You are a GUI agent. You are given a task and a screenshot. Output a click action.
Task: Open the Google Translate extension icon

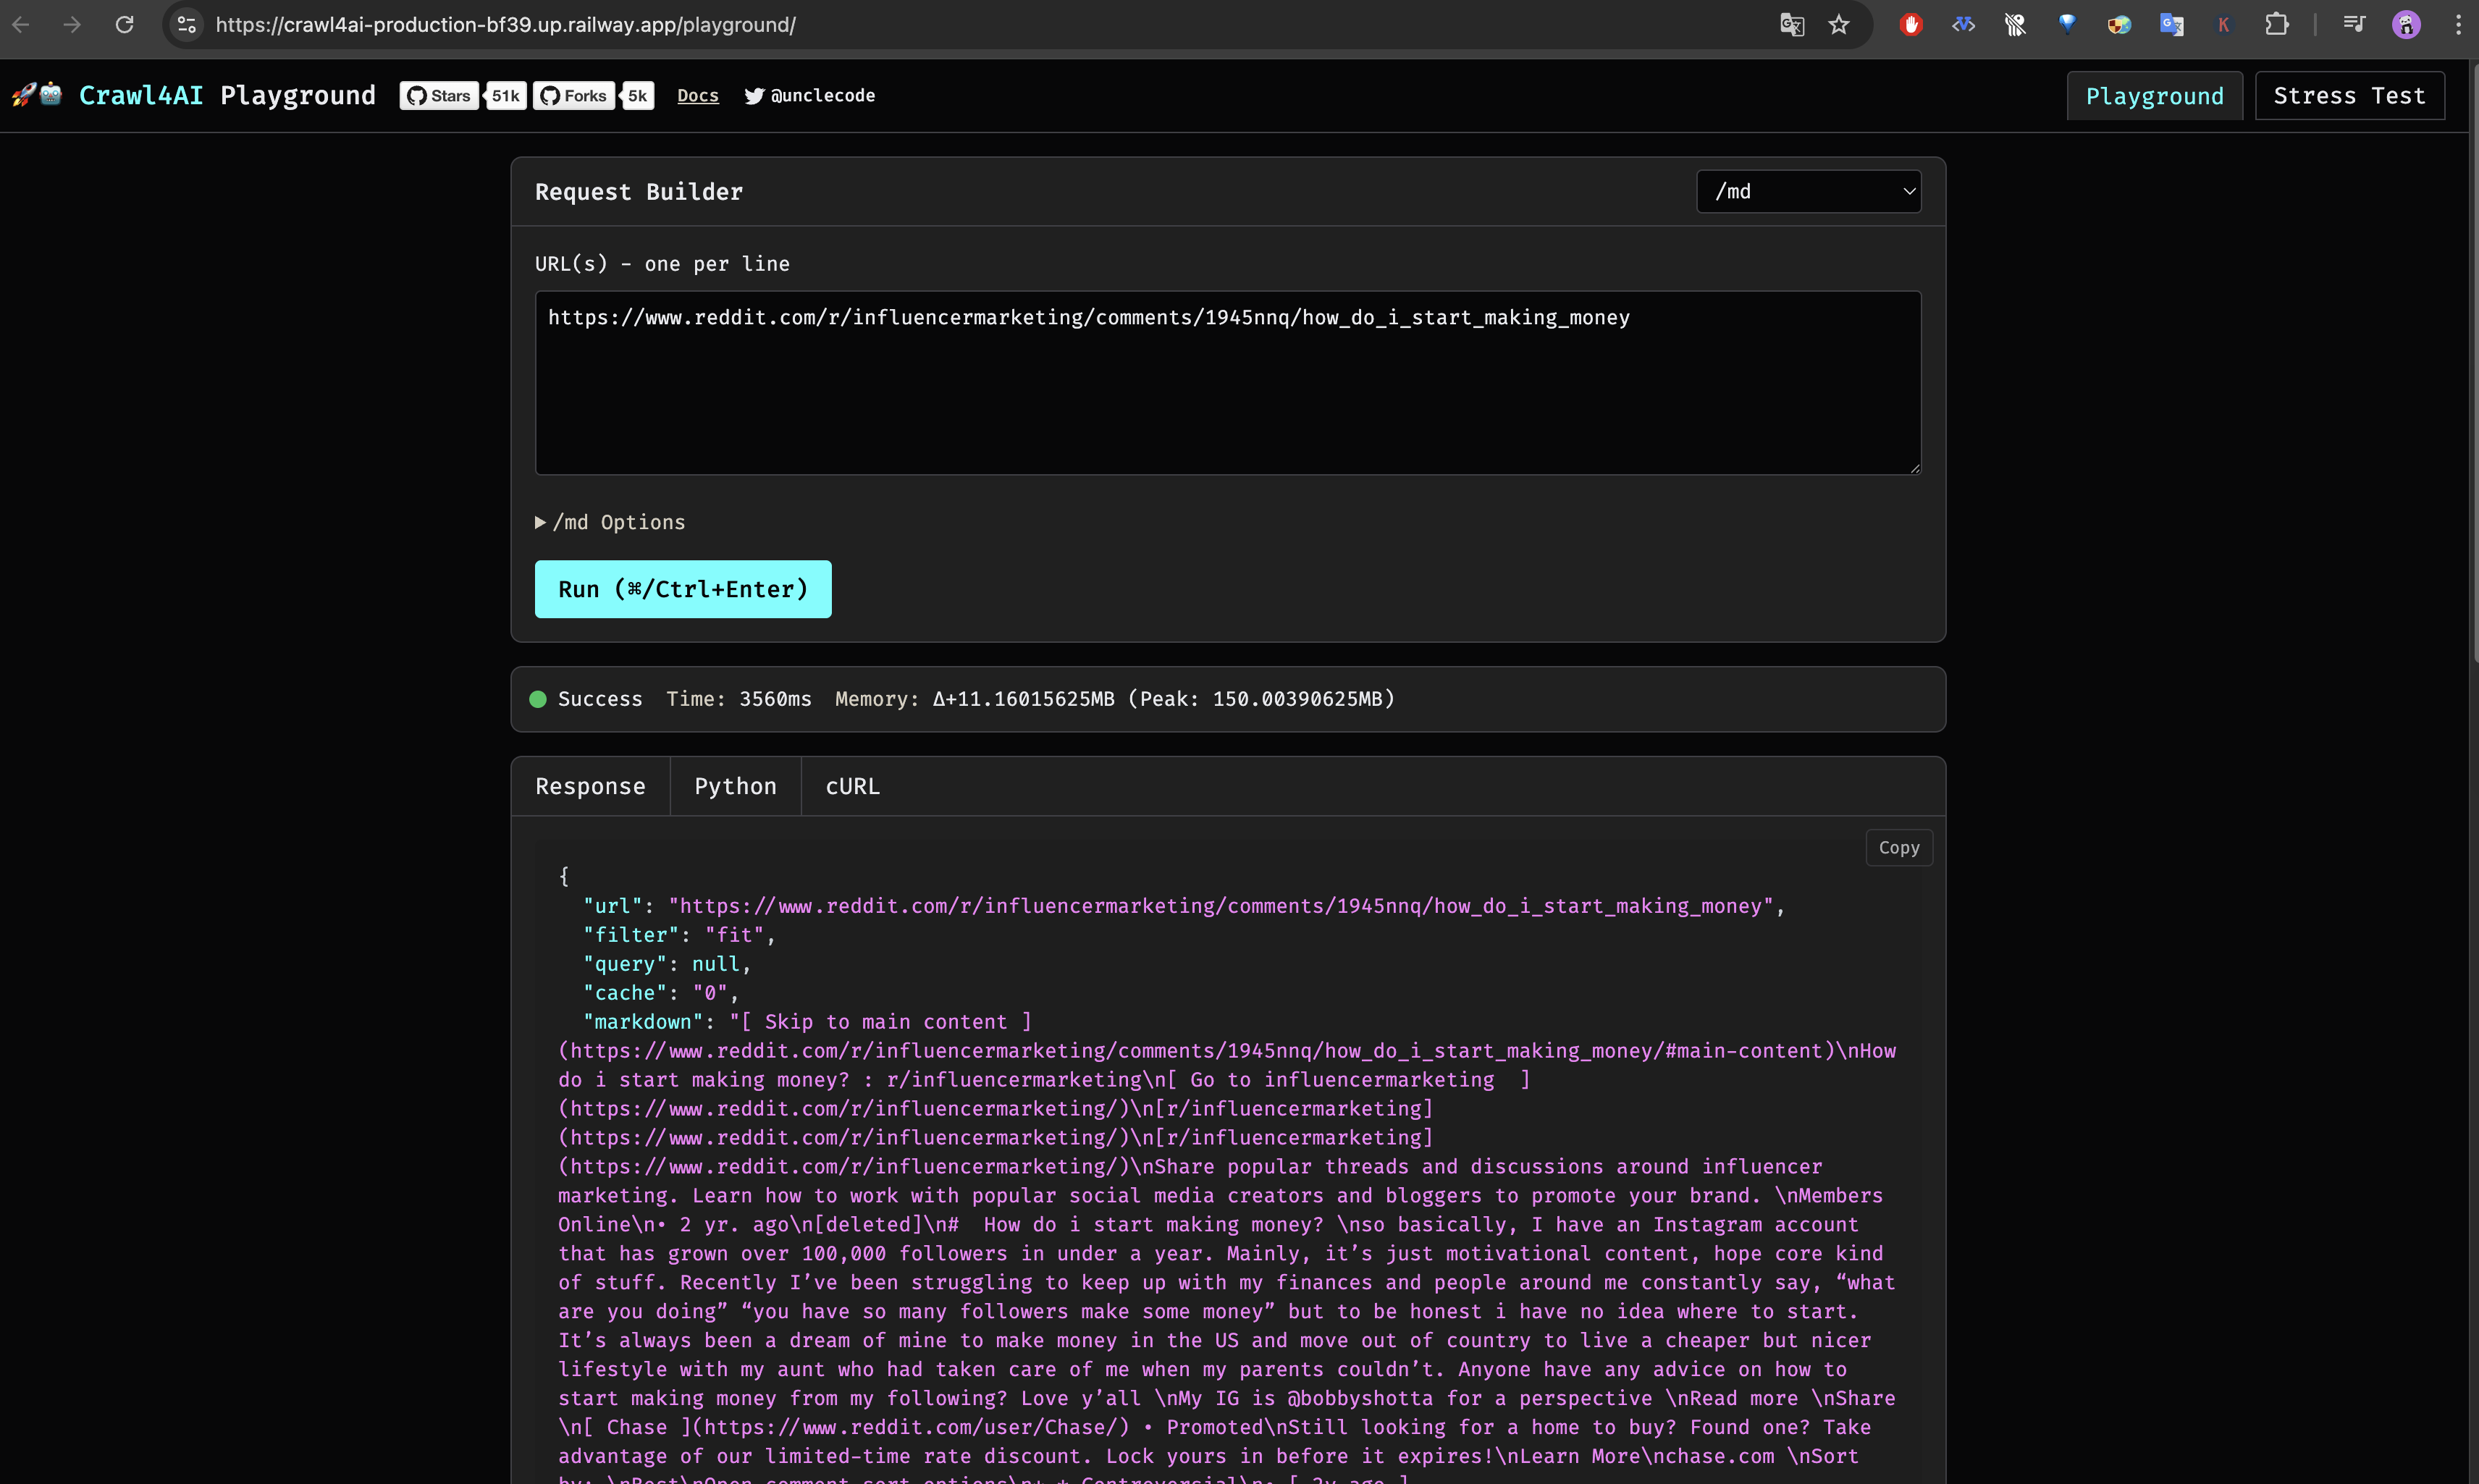click(x=2171, y=25)
